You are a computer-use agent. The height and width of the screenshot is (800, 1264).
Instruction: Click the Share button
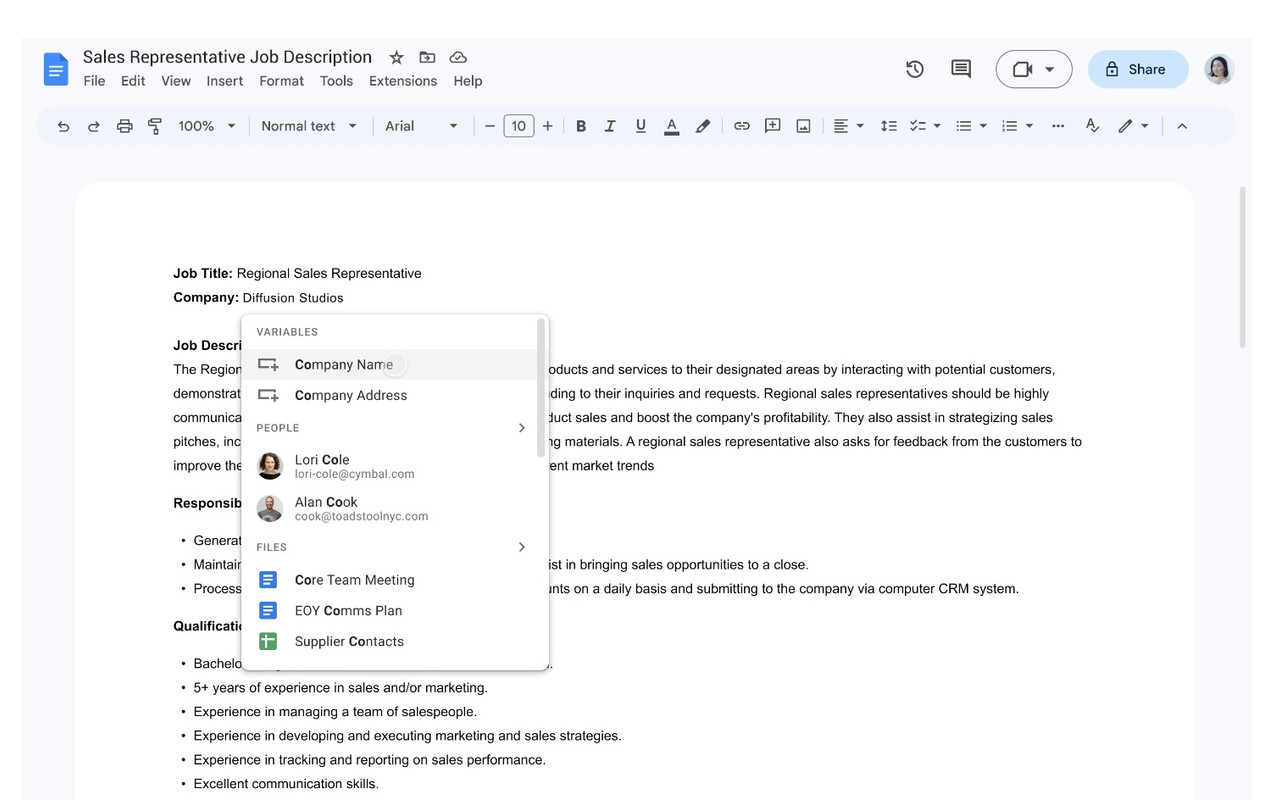click(x=1138, y=69)
